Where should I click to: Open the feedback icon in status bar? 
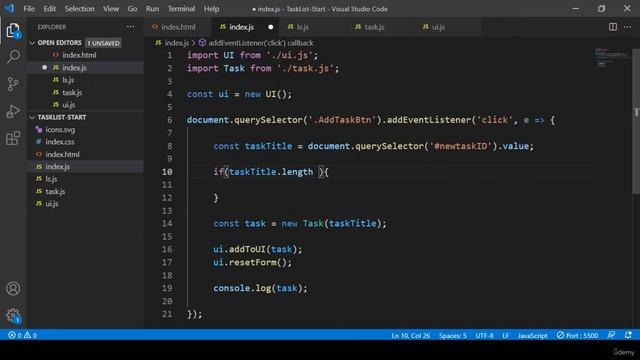tap(611, 335)
